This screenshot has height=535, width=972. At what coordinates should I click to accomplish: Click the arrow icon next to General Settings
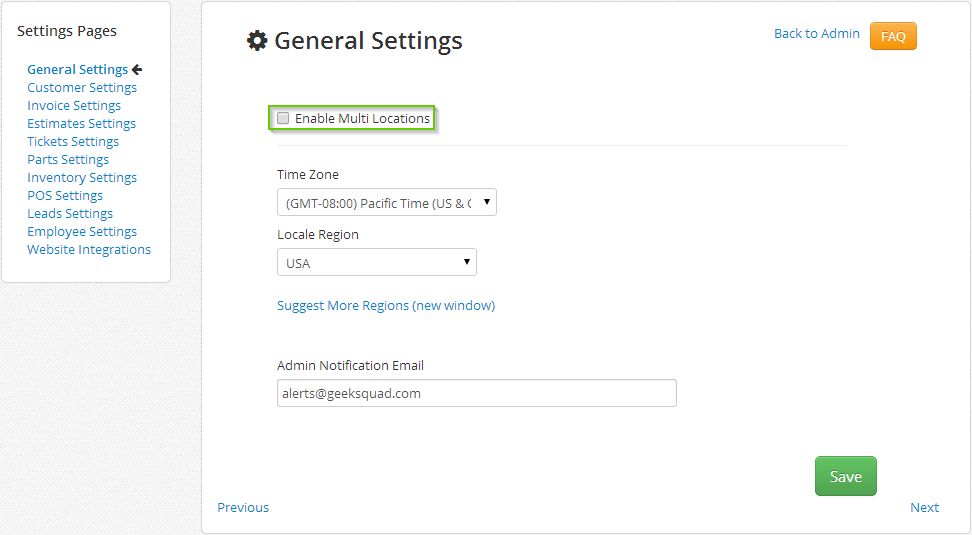[x=137, y=69]
